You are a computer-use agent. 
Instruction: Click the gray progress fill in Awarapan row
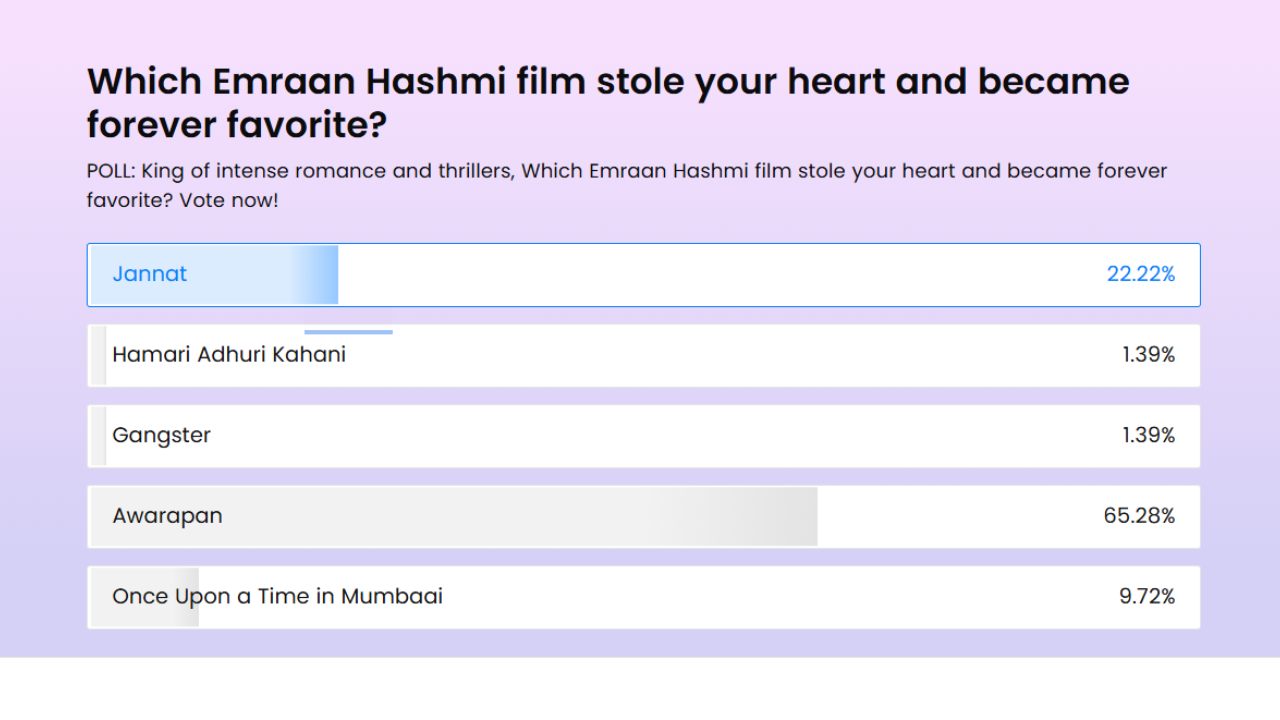pos(454,517)
